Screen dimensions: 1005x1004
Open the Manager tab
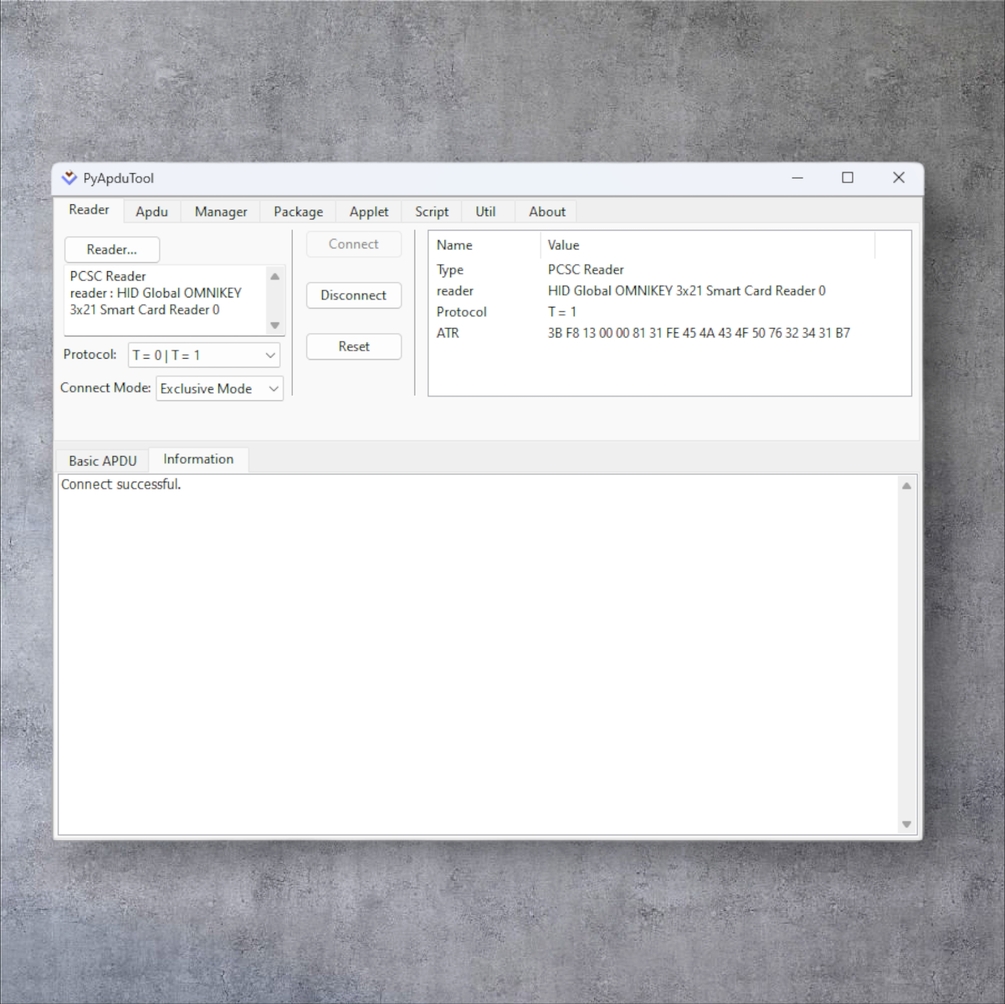click(220, 212)
